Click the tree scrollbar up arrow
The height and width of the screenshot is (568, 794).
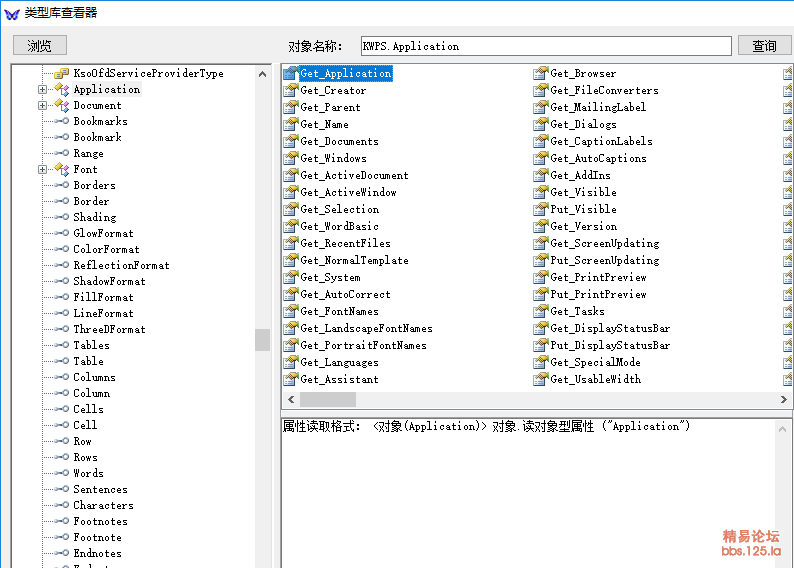point(262,74)
